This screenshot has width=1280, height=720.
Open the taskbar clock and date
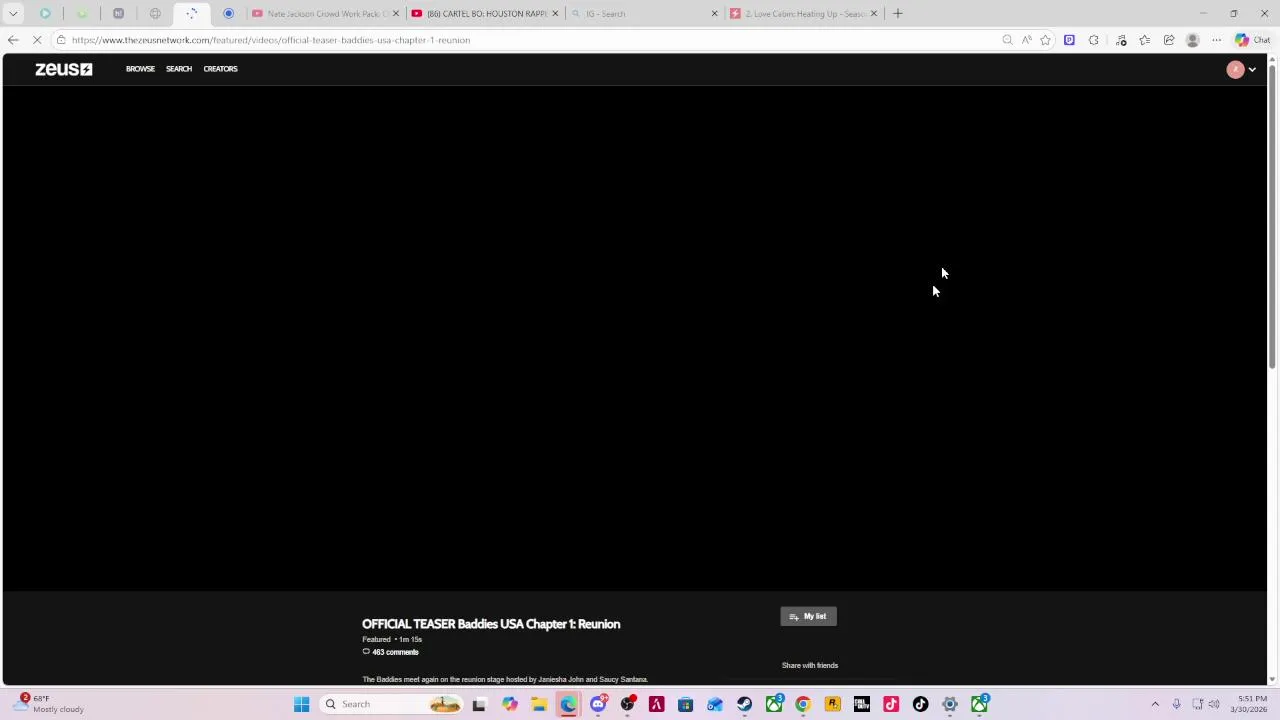[1247, 704]
